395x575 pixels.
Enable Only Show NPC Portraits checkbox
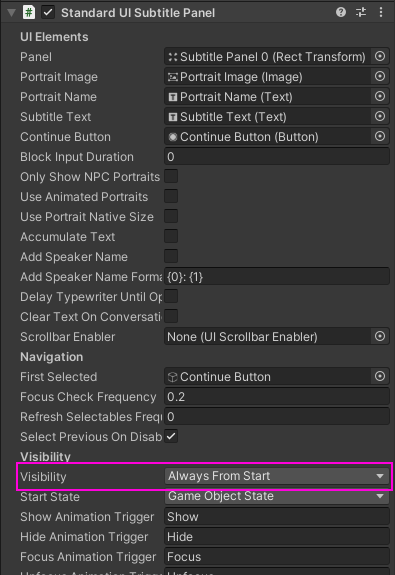171,176
